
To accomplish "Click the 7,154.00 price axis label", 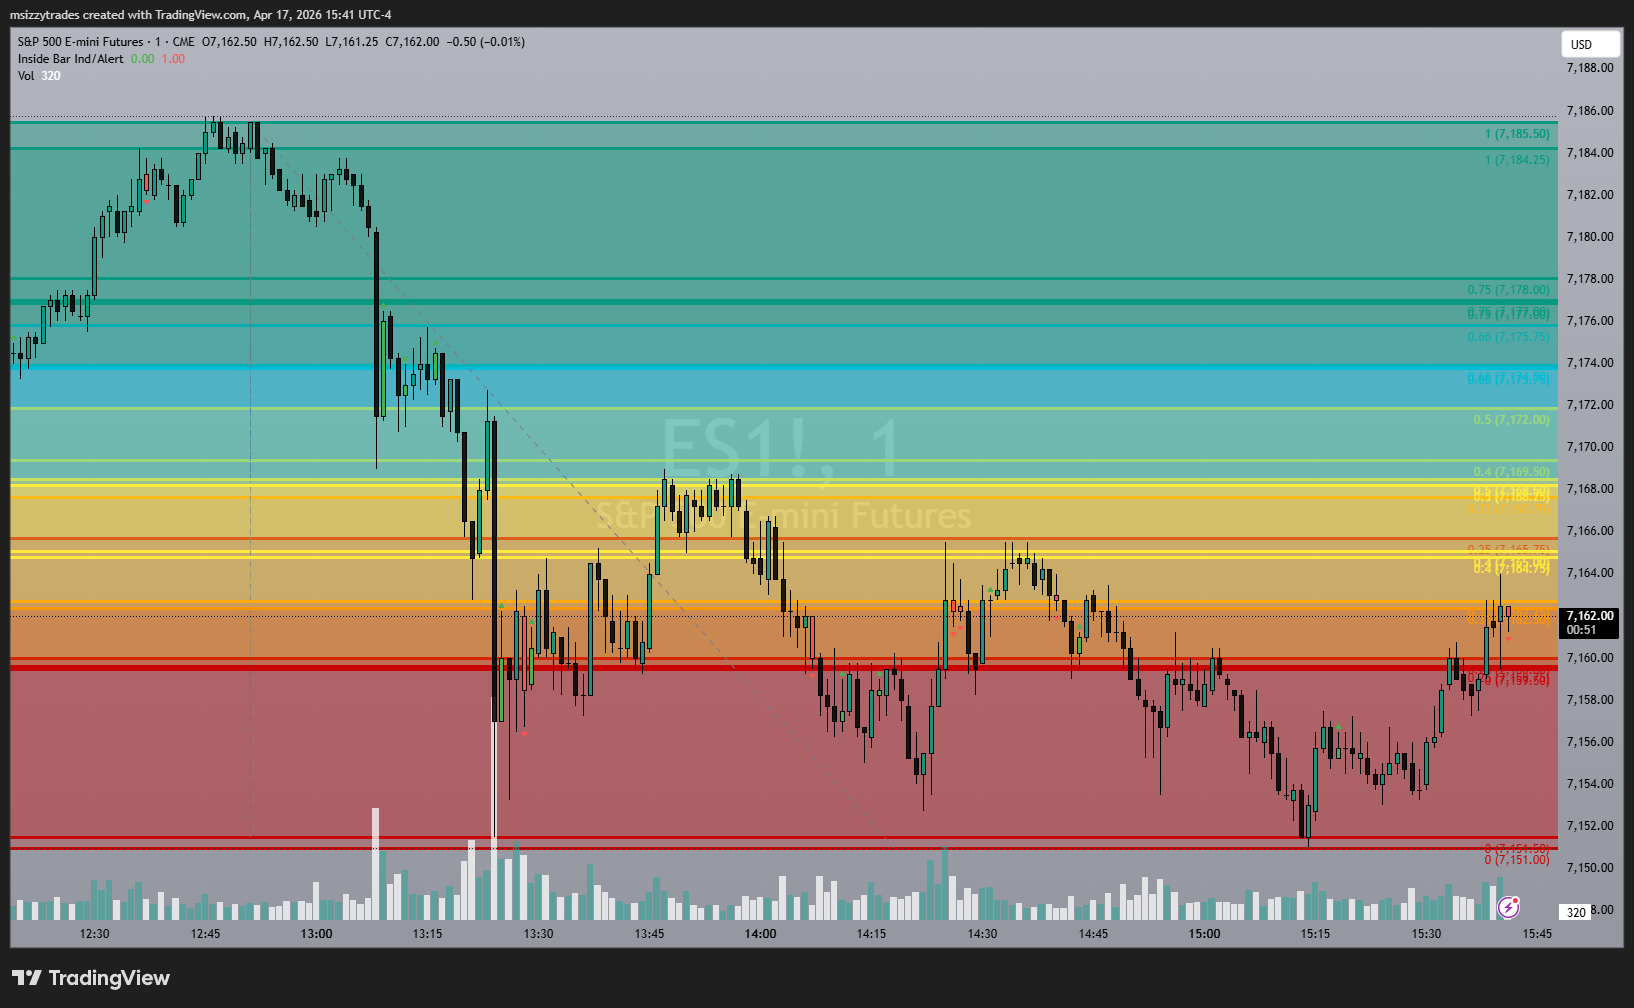I will pos(1590,784).
